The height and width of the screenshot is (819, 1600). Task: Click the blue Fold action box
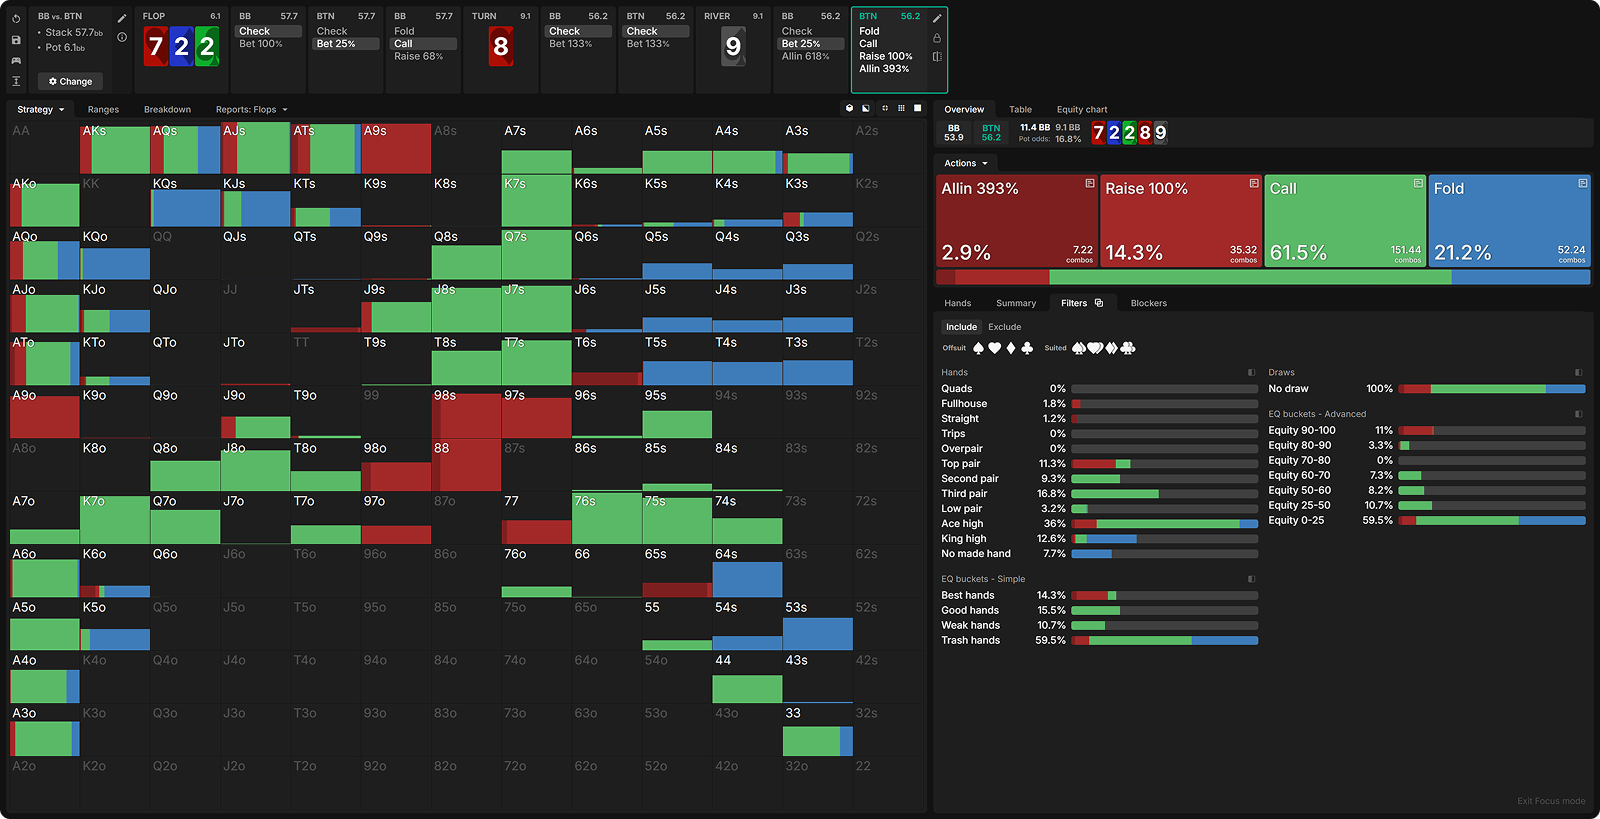coord(1509,222)
